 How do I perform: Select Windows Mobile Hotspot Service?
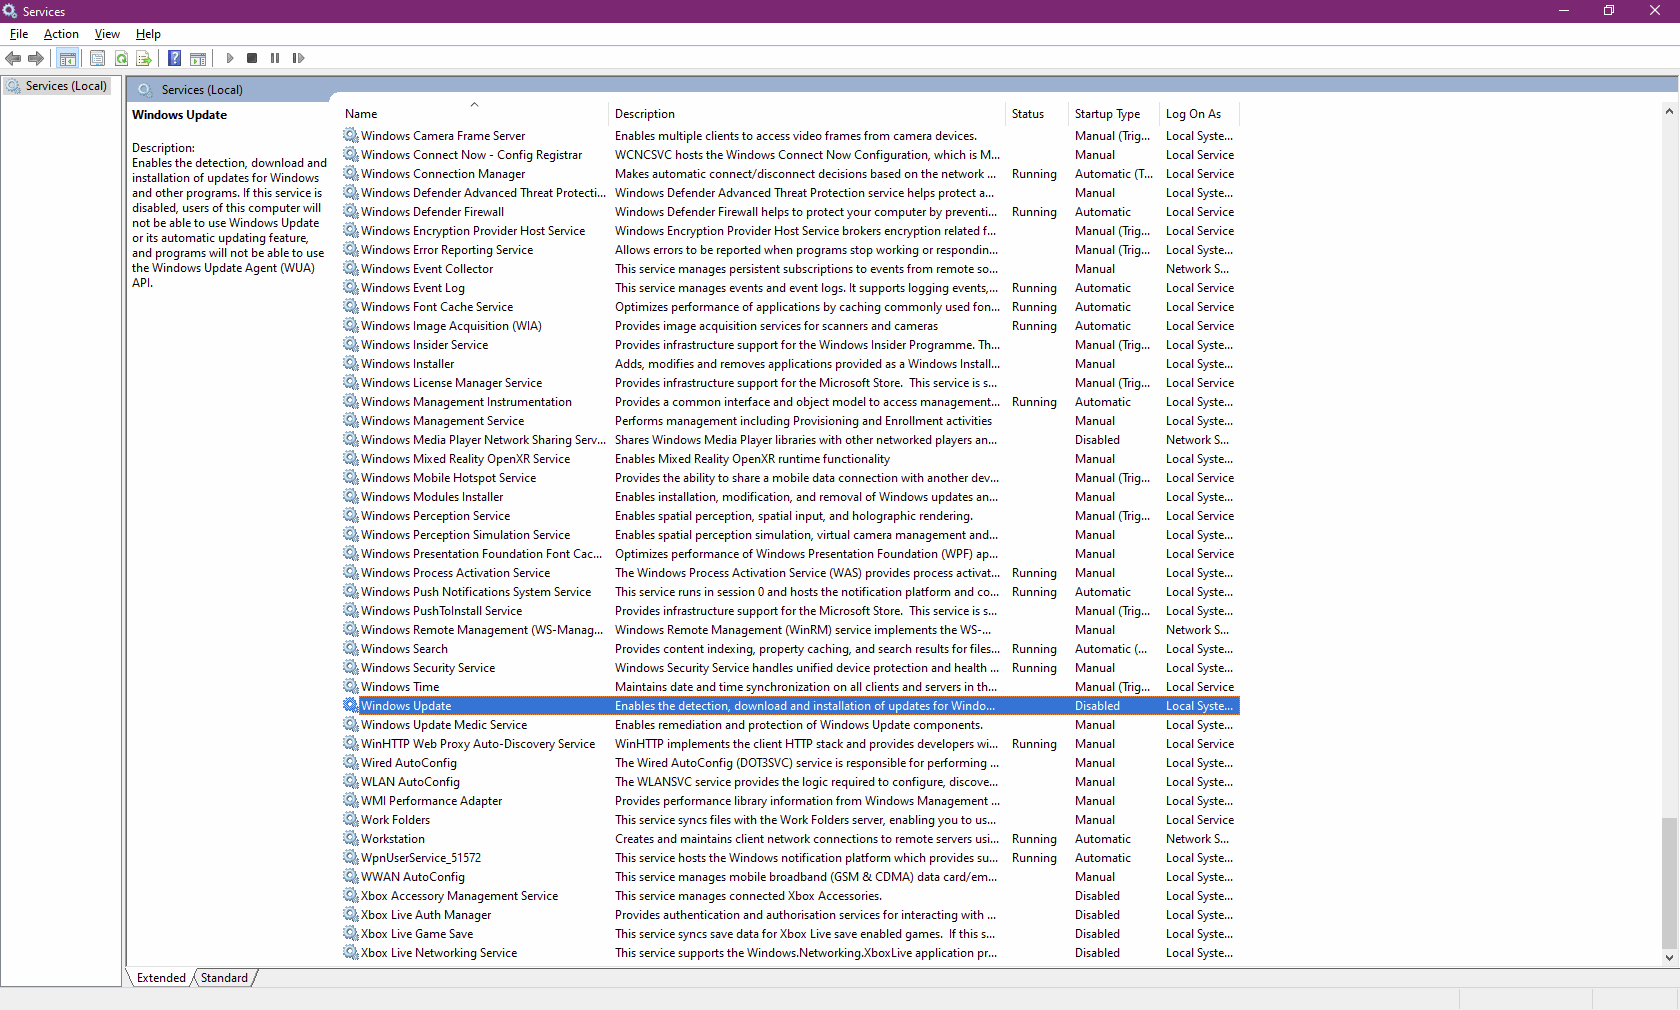click(790, 478)
